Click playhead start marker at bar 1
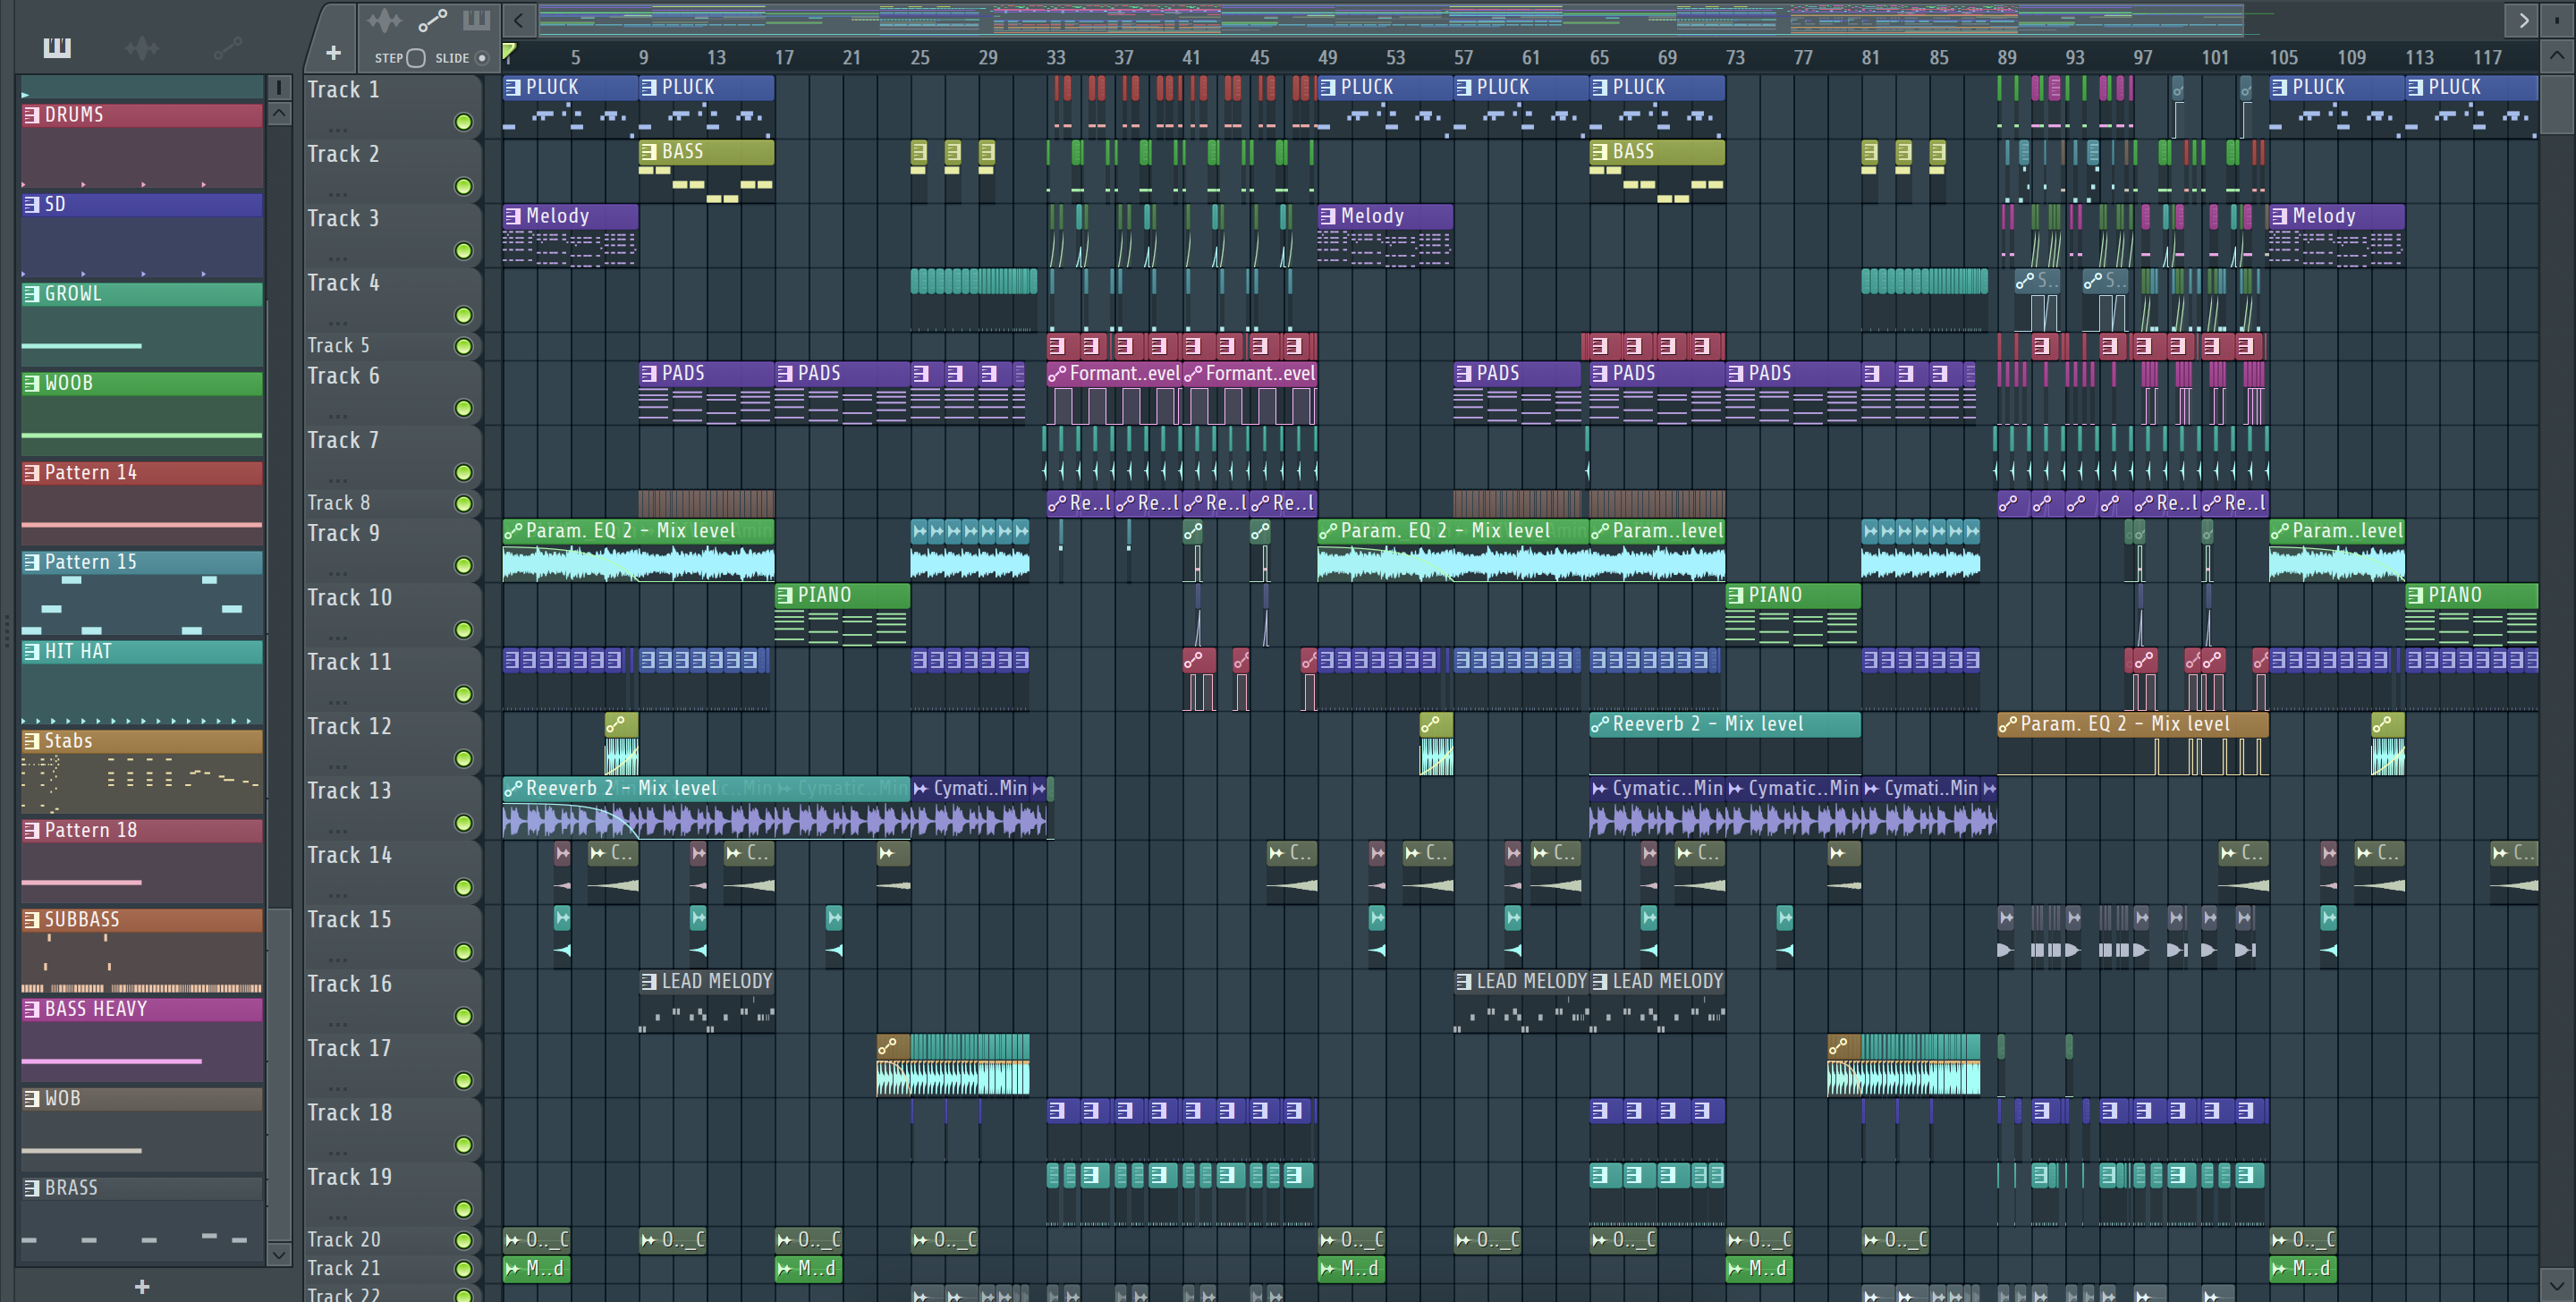 pos(509,53)
